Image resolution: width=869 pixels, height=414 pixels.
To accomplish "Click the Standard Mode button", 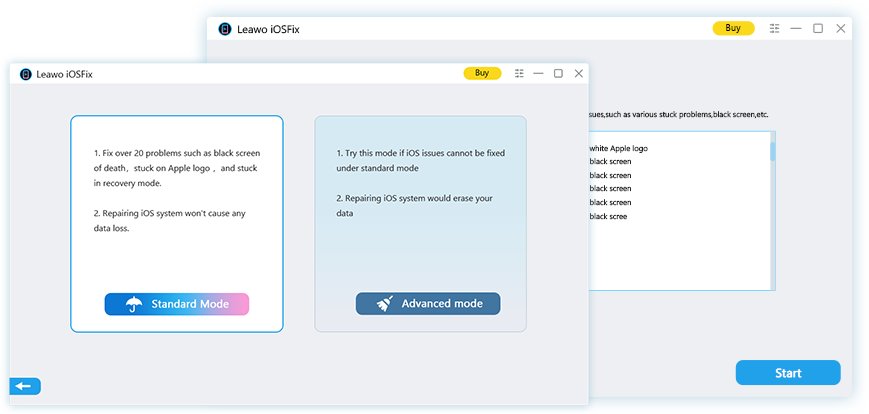I will pyautogui.click(x=176, y=304).
